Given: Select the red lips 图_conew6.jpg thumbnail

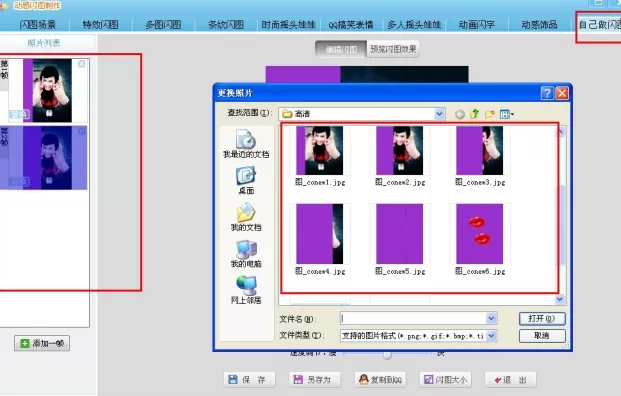Looking at the screenshot, I should 480,234.
